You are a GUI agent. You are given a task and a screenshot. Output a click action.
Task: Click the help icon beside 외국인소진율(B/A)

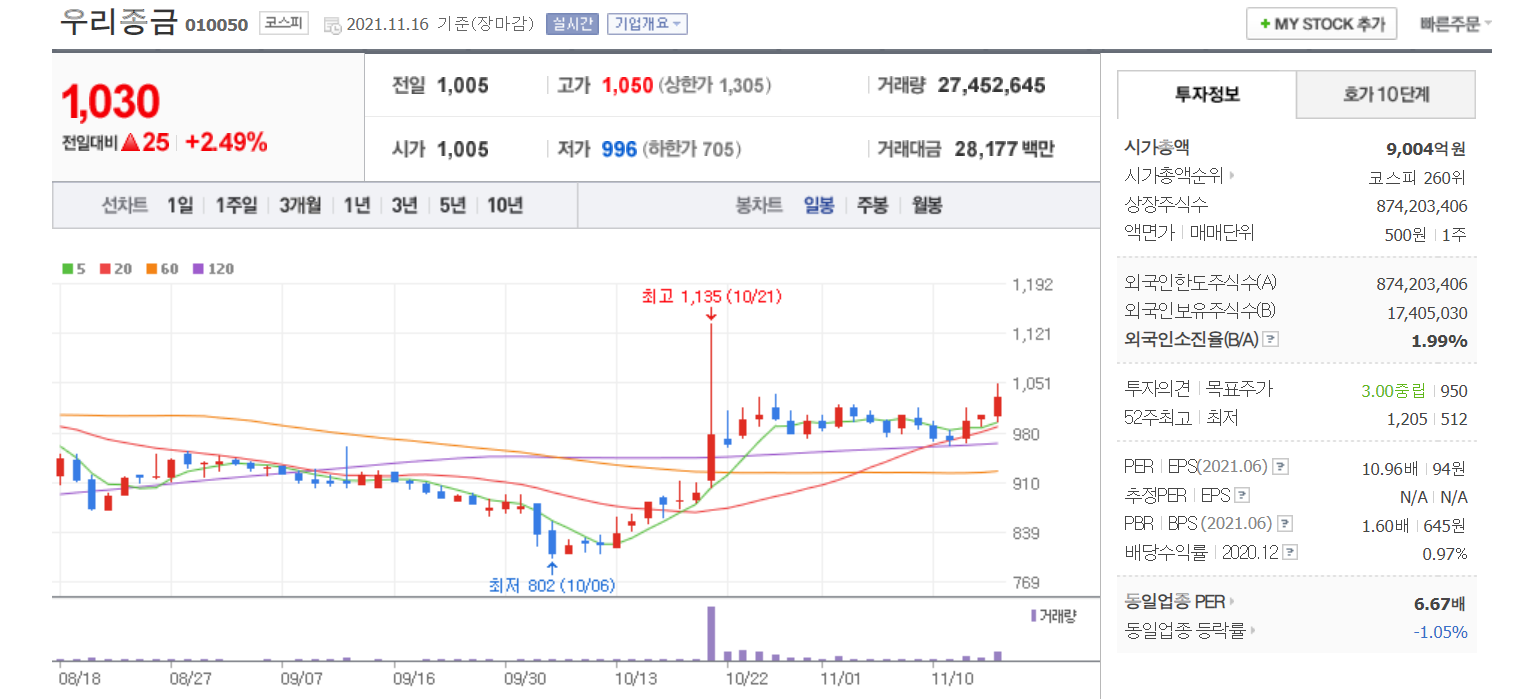pyautogui.click(x=1270, y=339)
